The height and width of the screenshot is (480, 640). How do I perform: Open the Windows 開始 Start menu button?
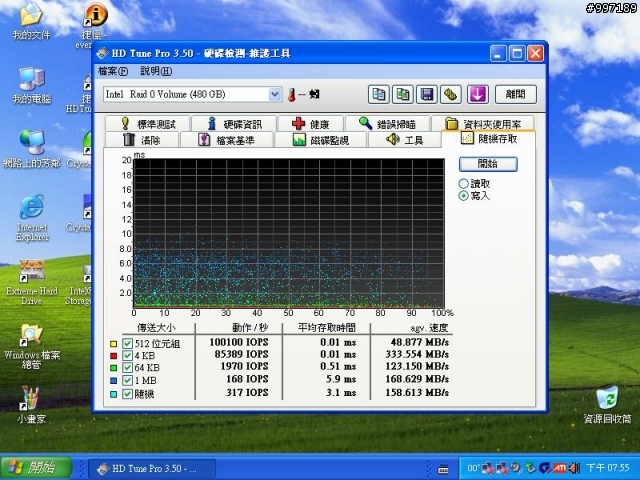36,468
